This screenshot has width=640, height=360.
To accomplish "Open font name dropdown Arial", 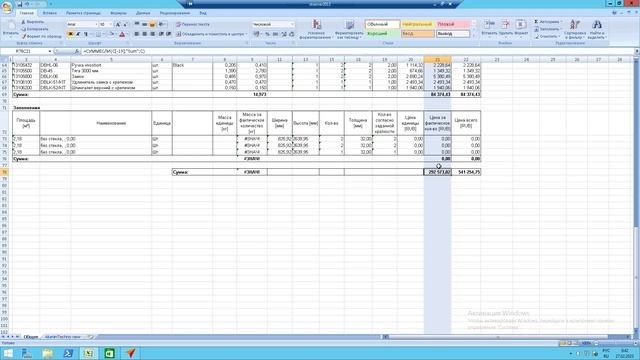I will [96, 24].
